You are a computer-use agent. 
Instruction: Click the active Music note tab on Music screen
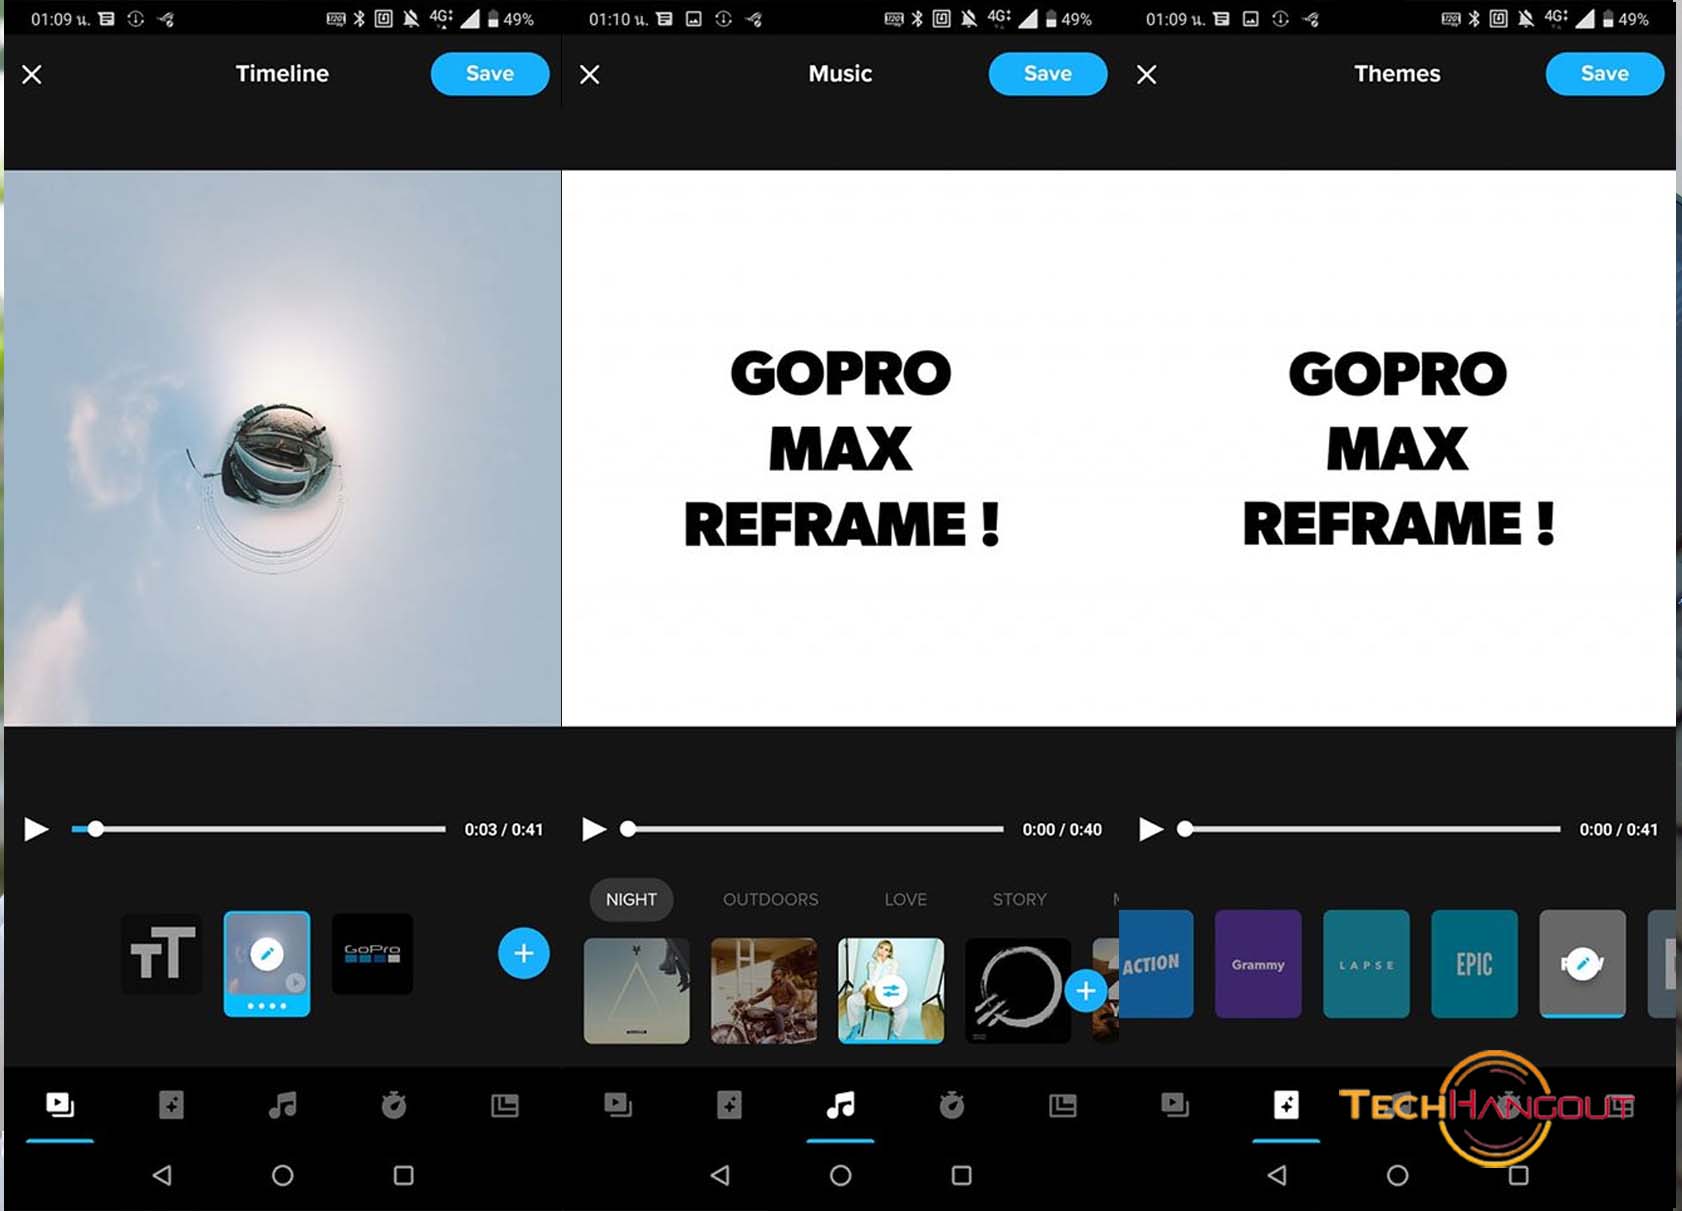coord(841,1105)
